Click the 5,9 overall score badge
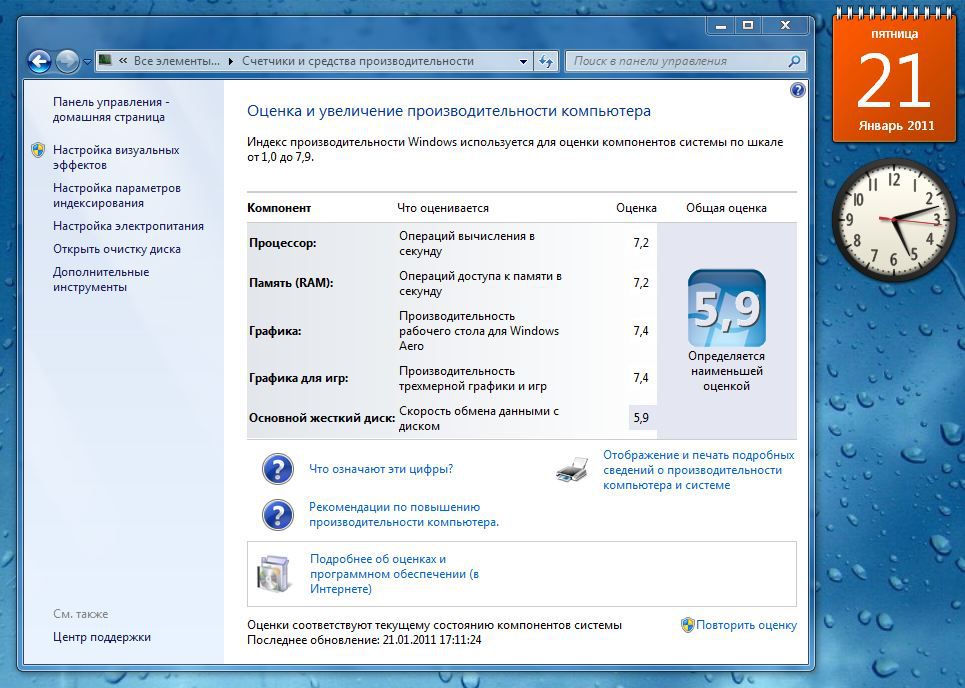Viewport: 965px width, 688px height. [x=727, y=308]
